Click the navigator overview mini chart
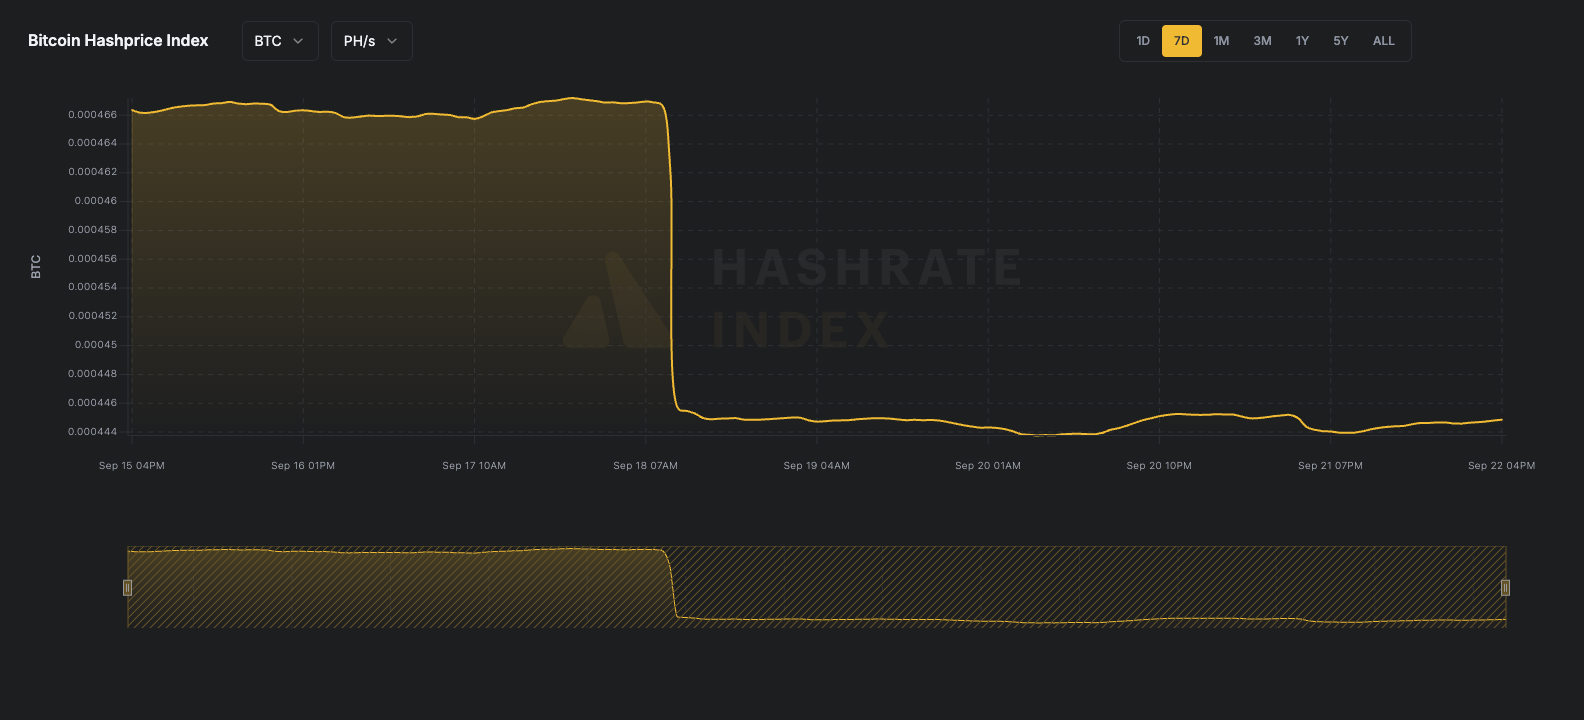Viewport: 1584px width, 720px height. tap(816, 587)
